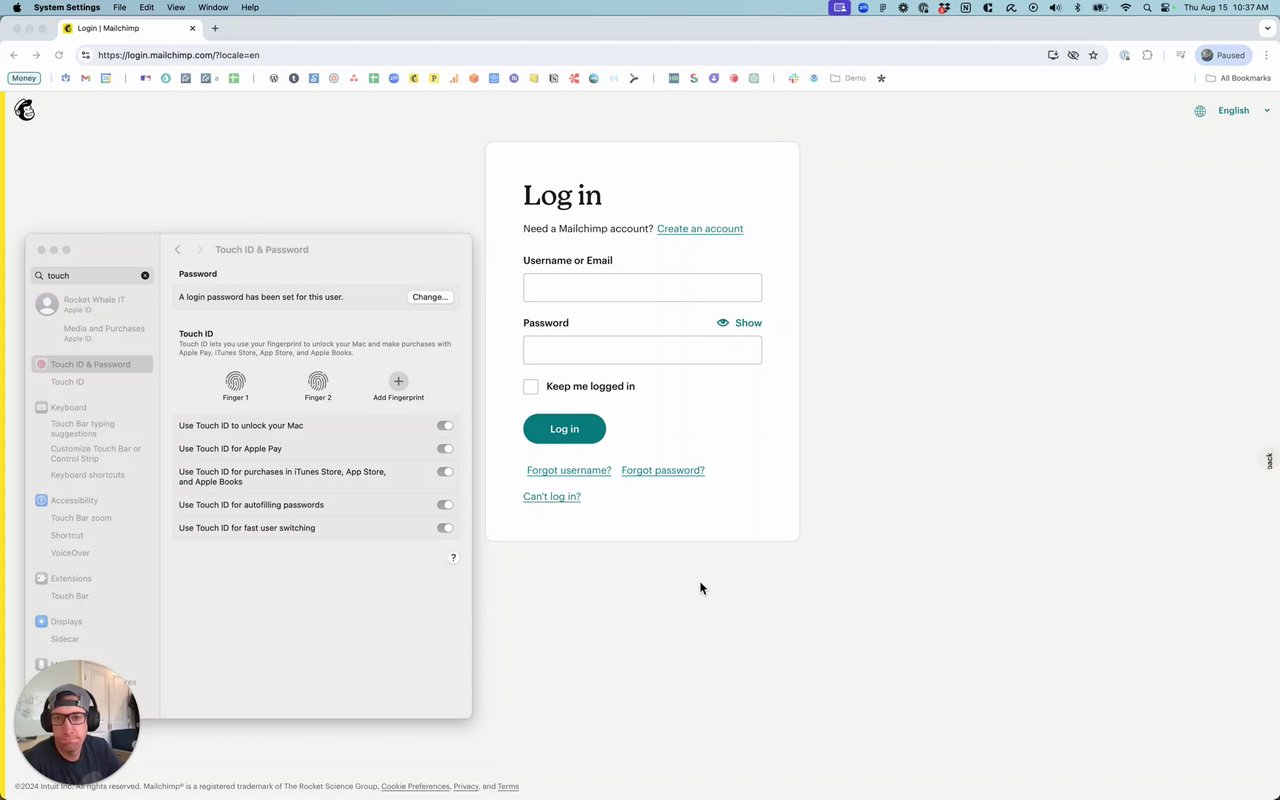This screenshot has height=800, width=1280.
Task: Open the View menu
Action: click(x=176, y=7)
